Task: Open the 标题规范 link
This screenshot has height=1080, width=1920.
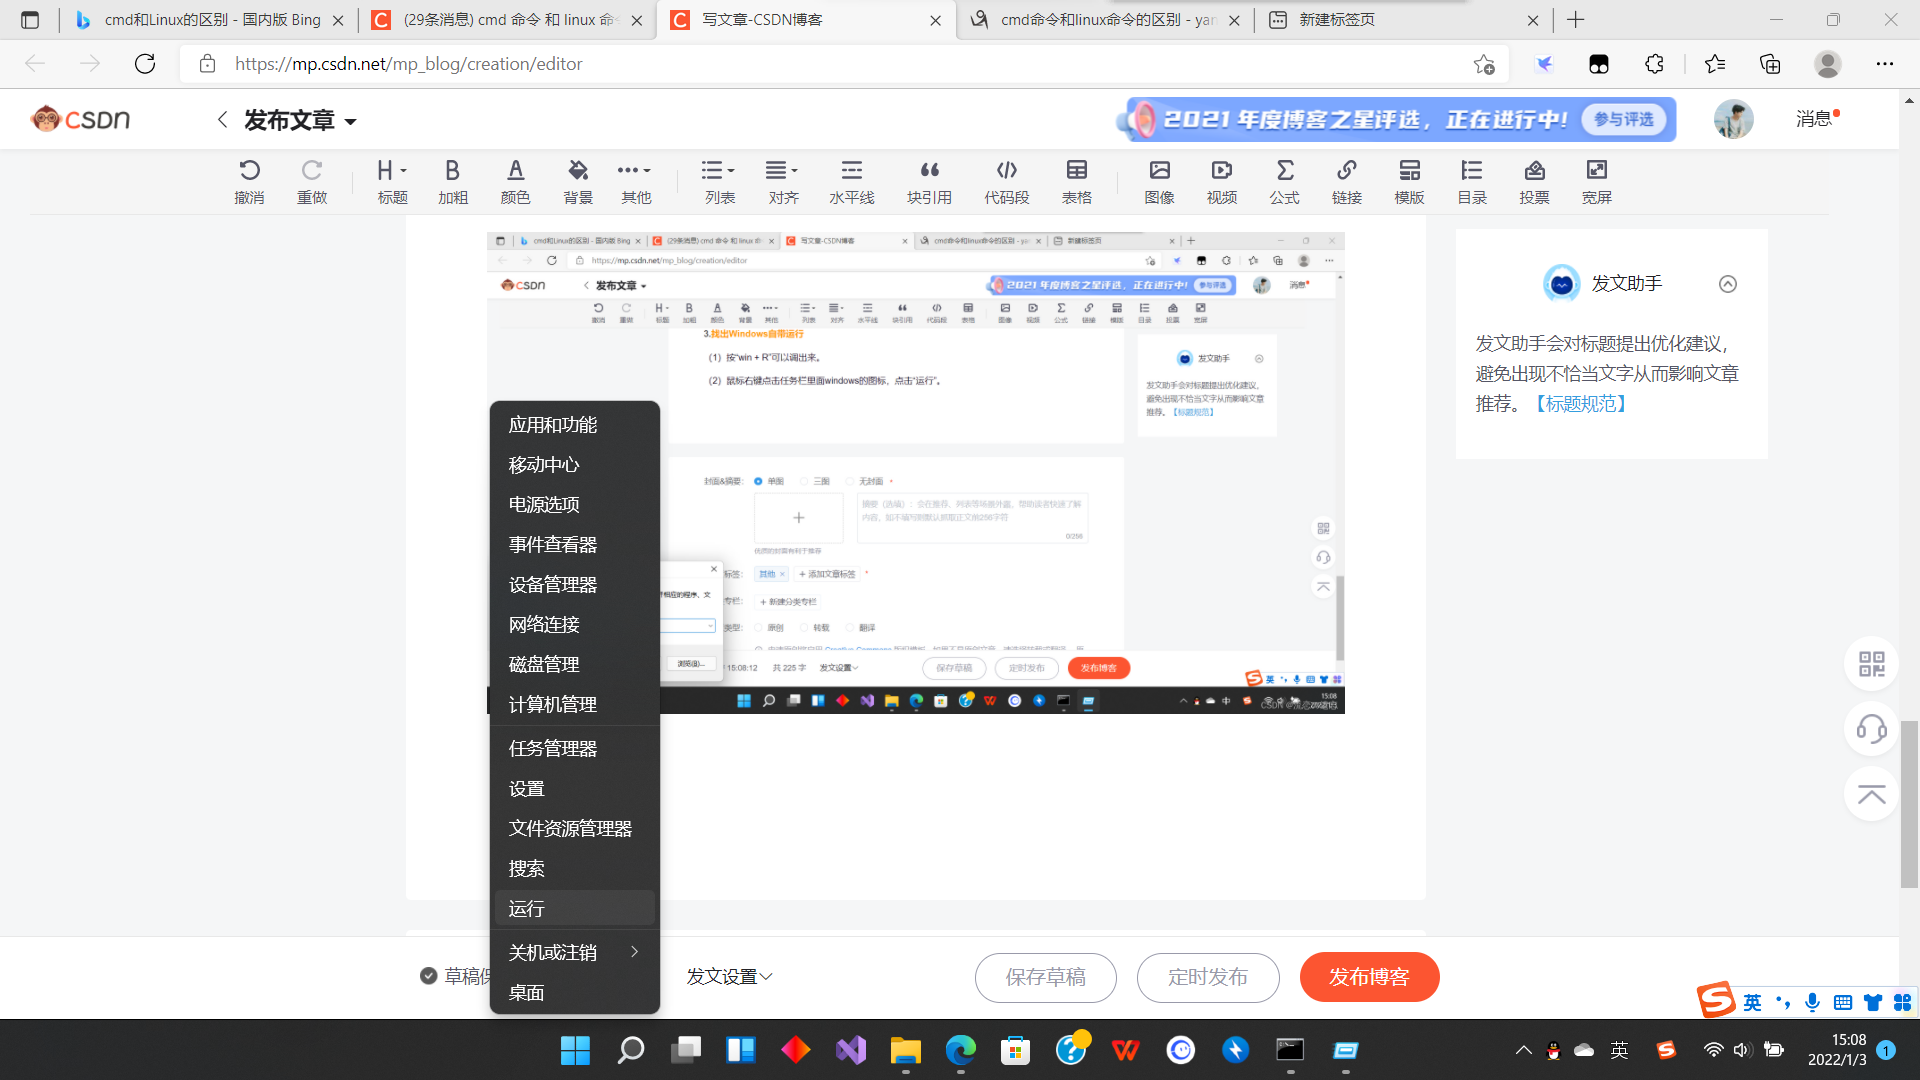Action: click(x=1580, y=404)
